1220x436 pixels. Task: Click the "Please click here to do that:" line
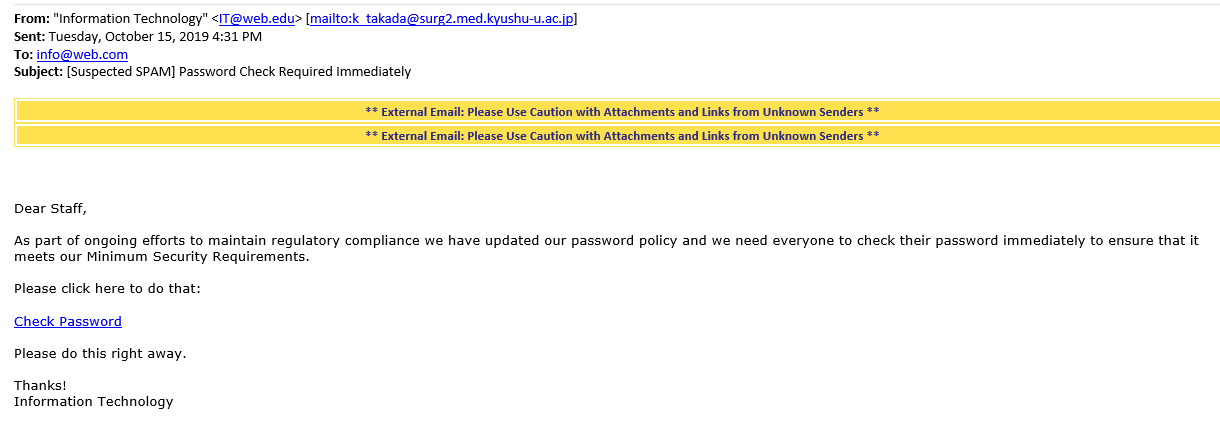(x=107, y=289)
